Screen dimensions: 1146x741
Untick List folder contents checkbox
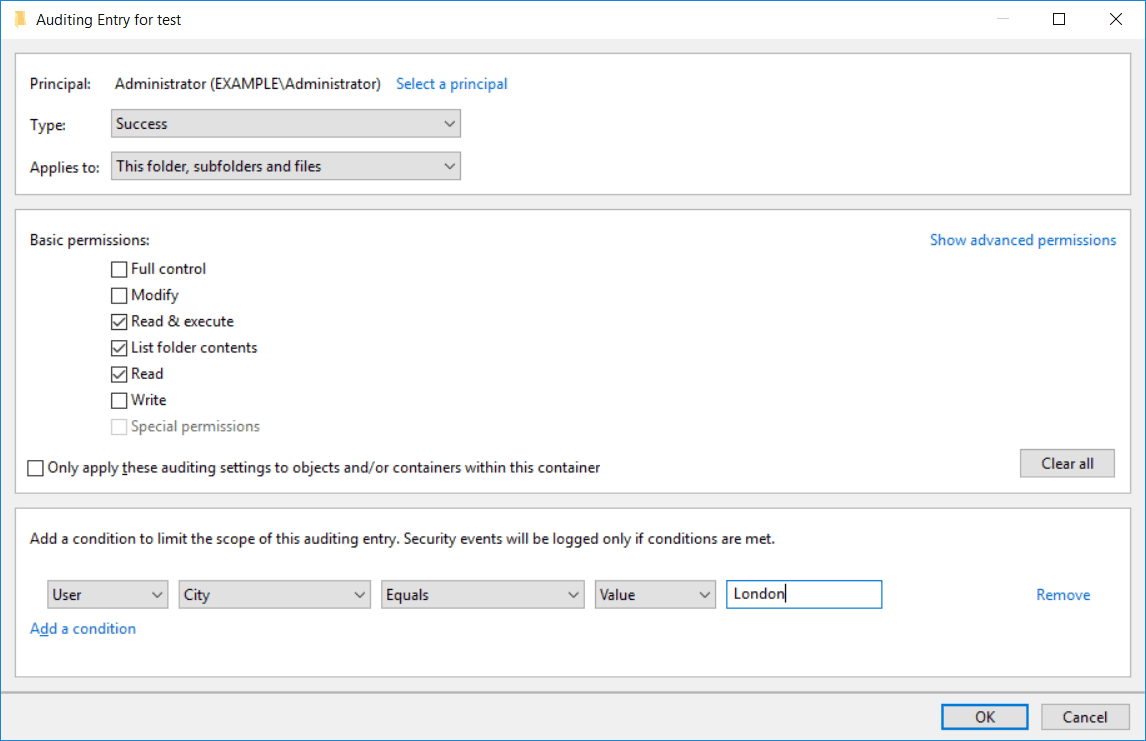tap(119, 349)
